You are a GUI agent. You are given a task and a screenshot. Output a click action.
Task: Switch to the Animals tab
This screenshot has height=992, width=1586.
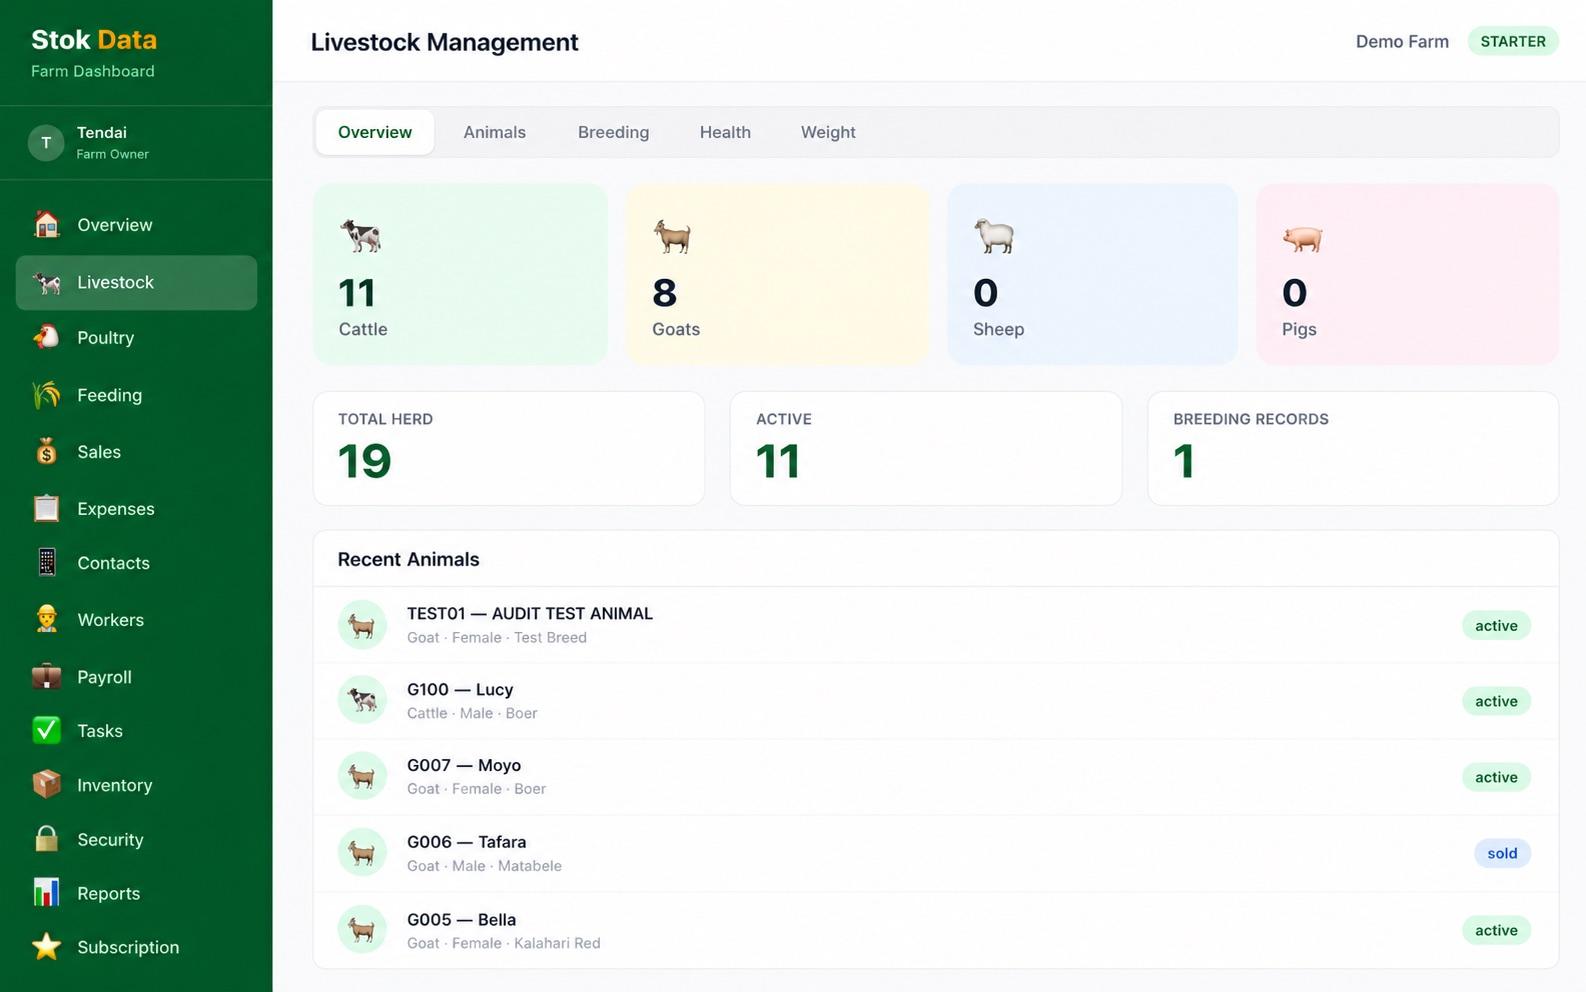[494, 132]
